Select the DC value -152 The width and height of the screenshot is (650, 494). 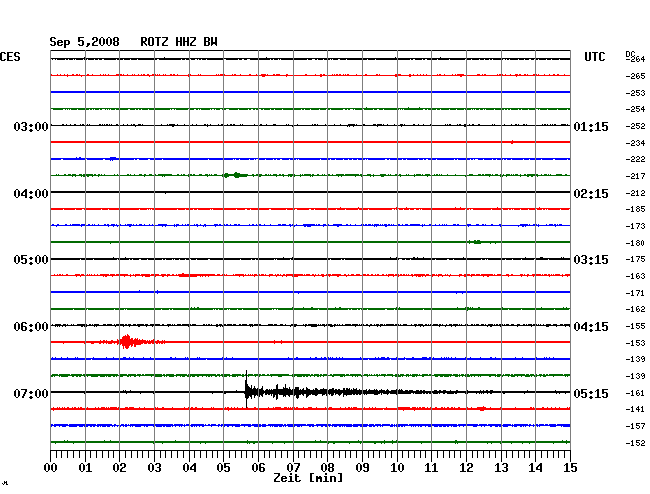pyautogui.click(x=635, y=443)
